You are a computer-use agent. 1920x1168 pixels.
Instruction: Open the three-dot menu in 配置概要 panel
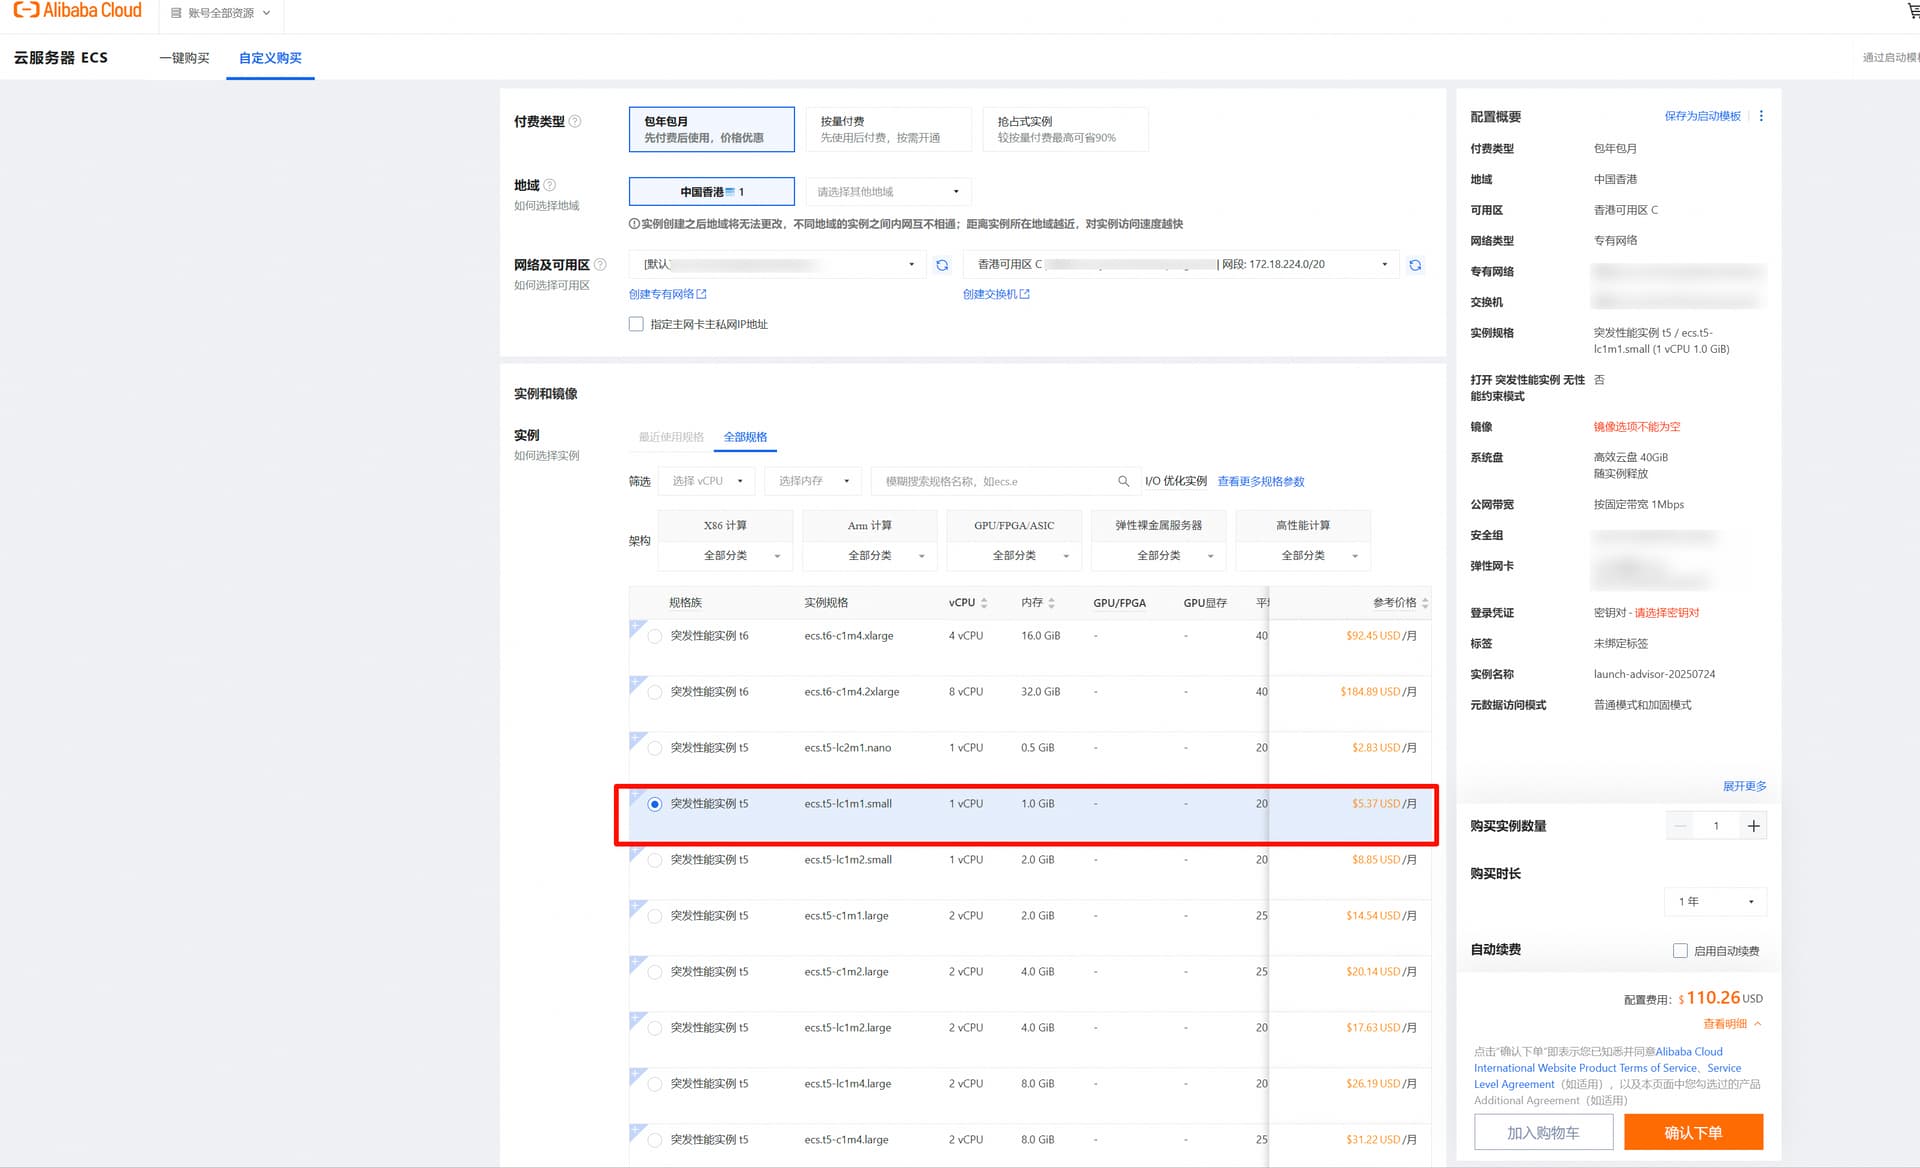coord(1761,116)
